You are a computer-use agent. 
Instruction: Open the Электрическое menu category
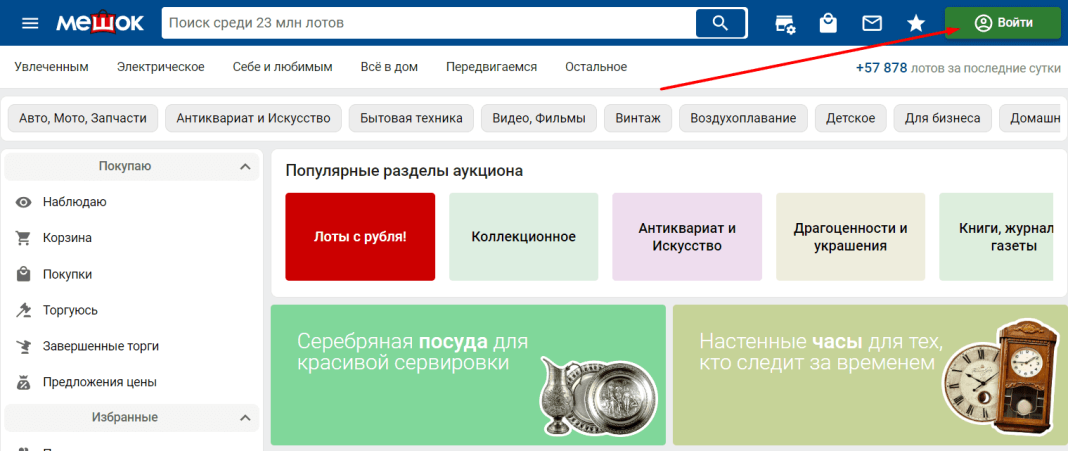tap(160, 67)
